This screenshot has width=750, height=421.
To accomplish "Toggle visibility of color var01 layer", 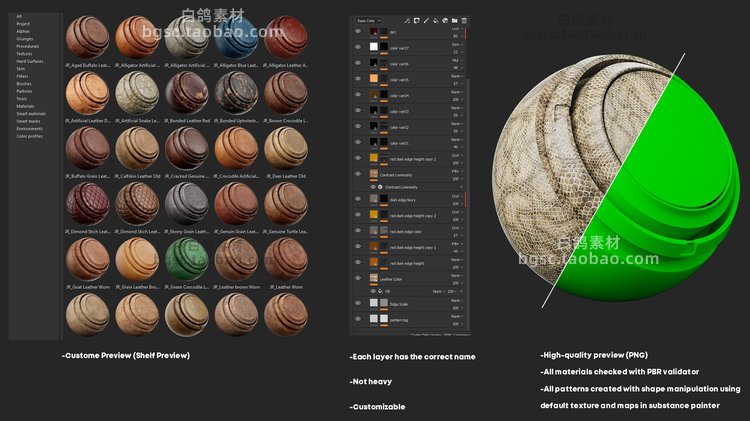I will coord(358,142).
